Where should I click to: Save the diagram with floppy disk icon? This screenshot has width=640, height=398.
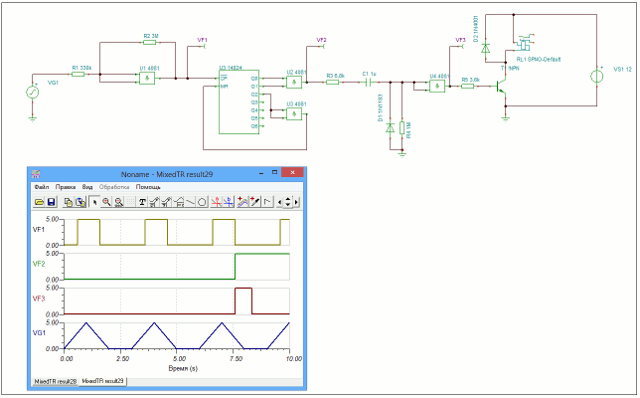click(x=51, y=202)
